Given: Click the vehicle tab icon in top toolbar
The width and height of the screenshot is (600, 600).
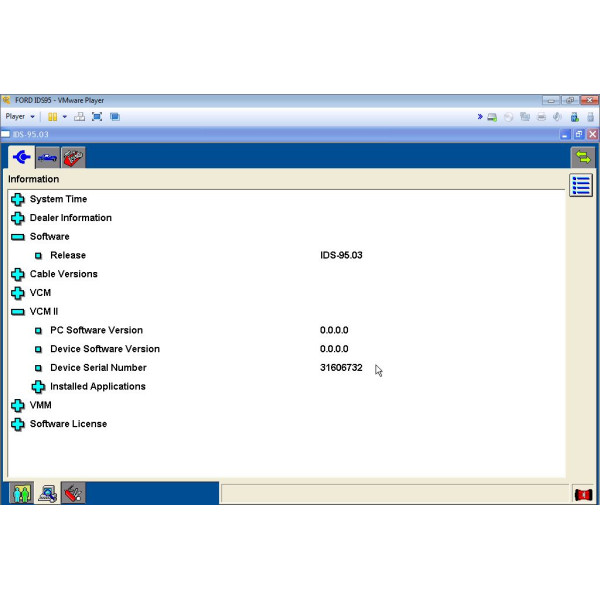Looking at the screenshot, I should click(47, 157).
